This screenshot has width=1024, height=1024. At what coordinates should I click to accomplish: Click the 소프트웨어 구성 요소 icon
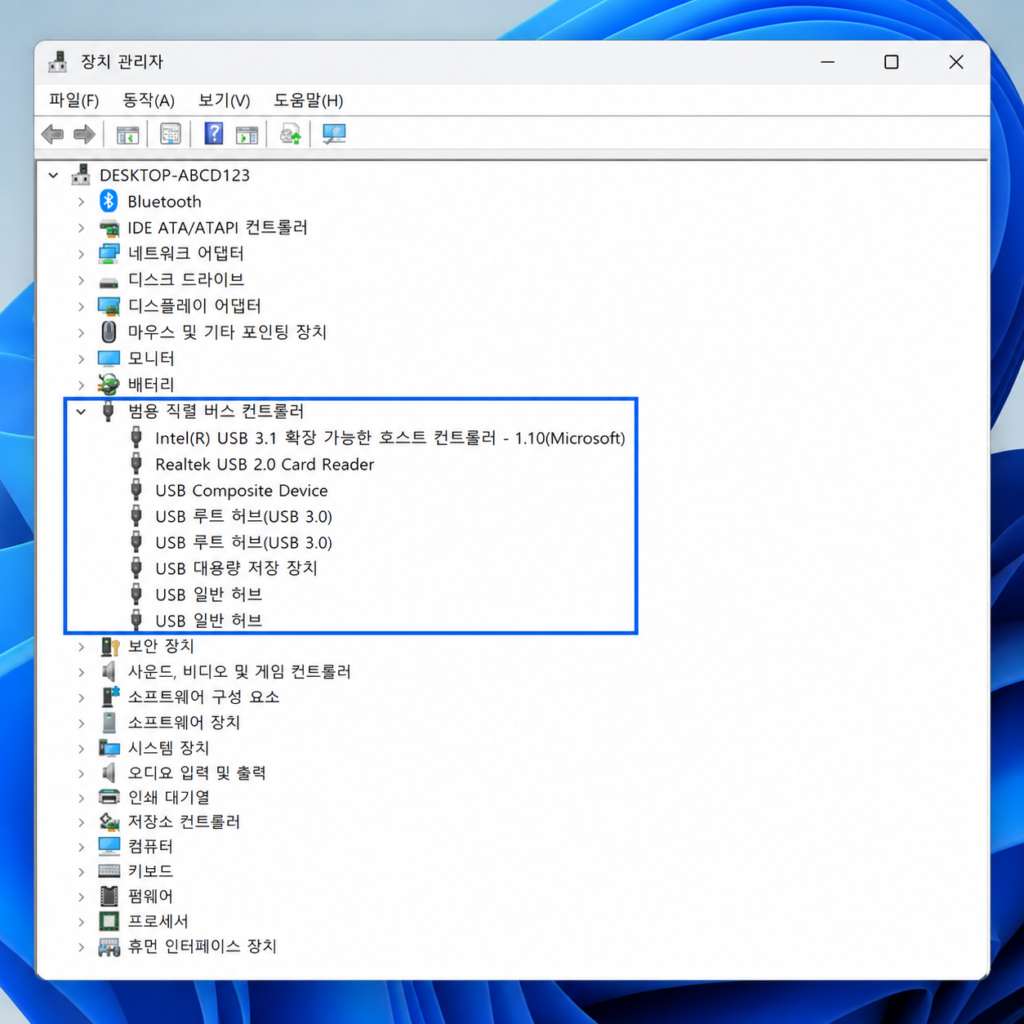[110, 697]
